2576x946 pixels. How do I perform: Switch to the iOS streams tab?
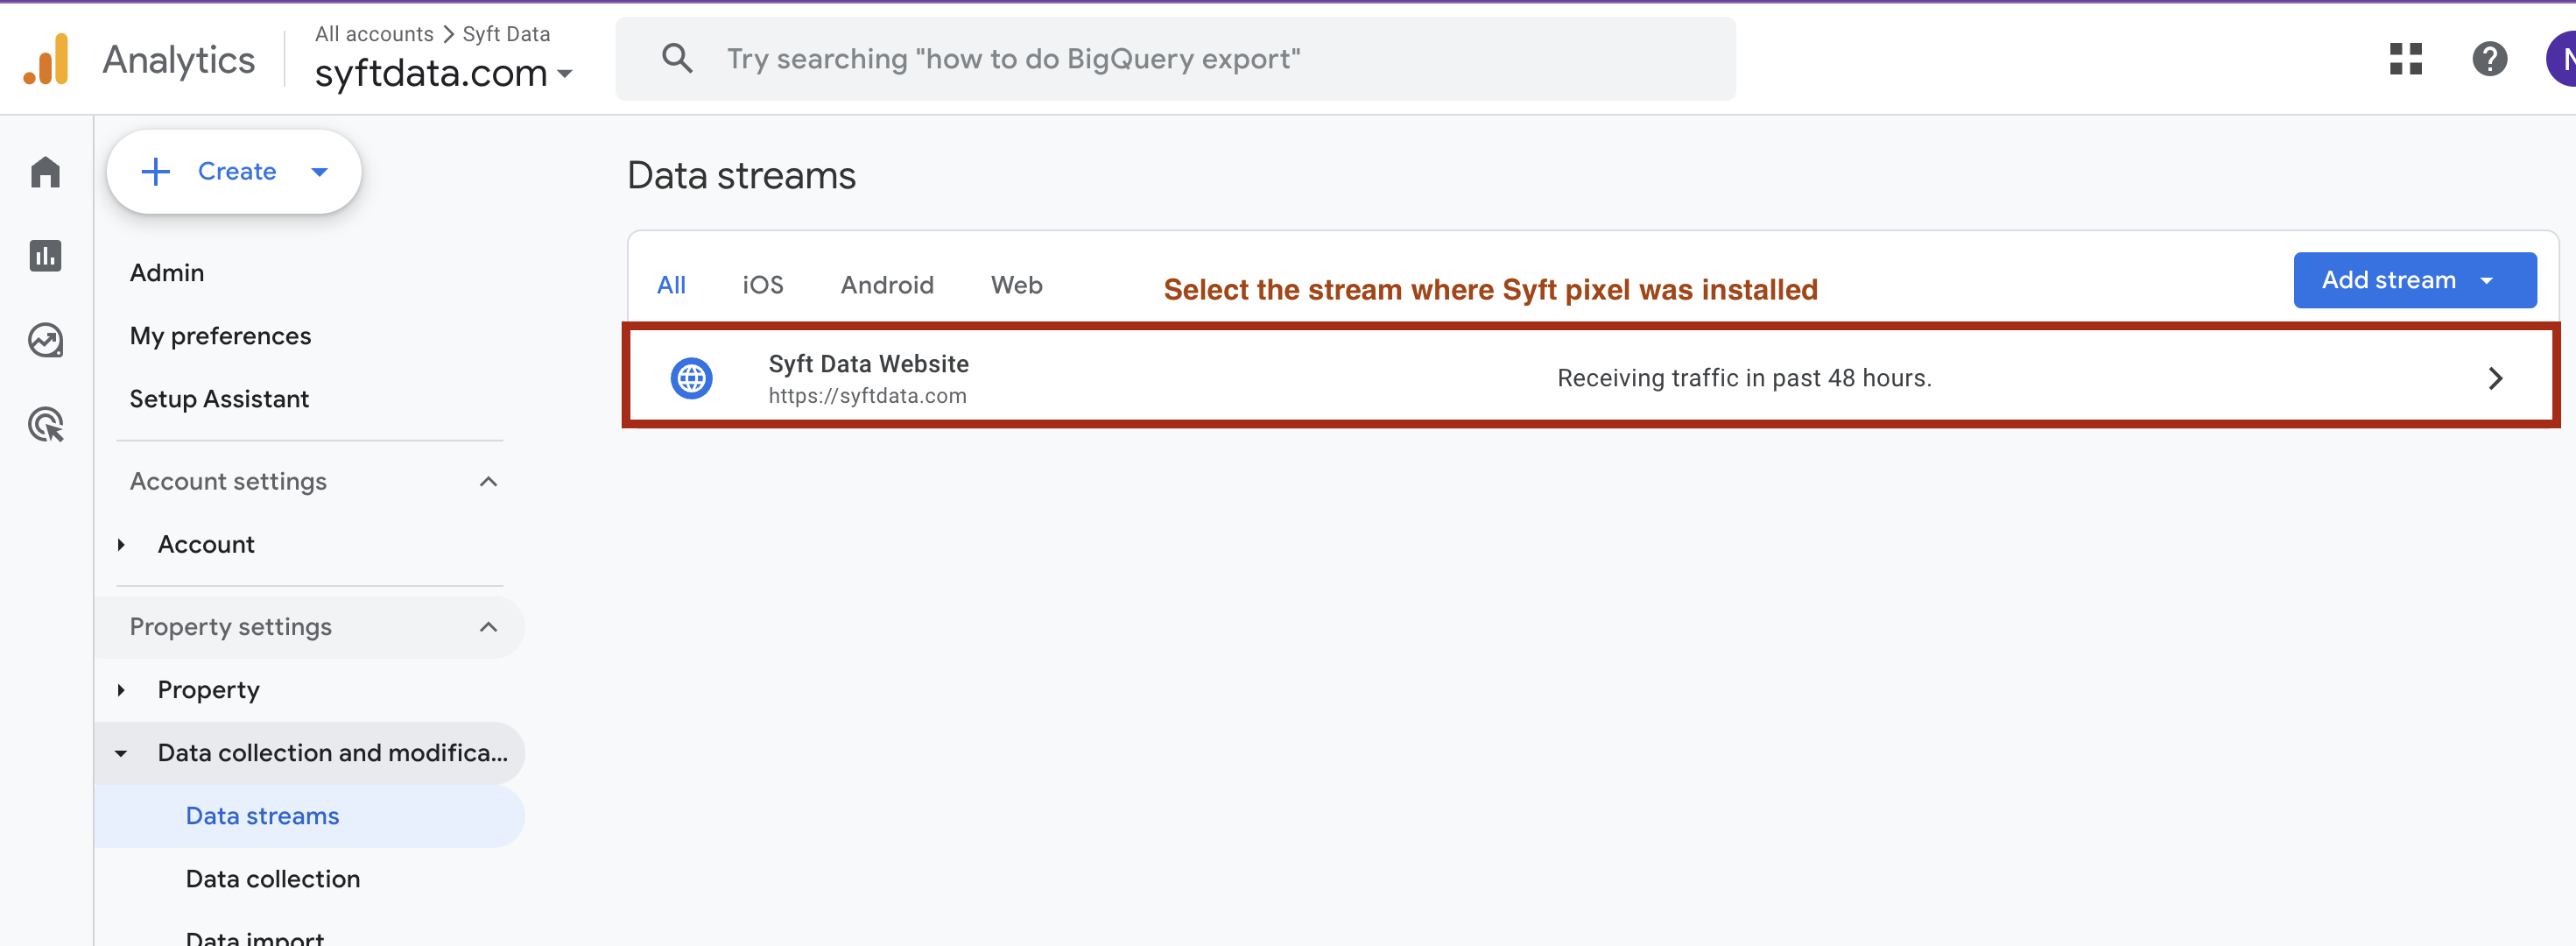pos(762,285)
